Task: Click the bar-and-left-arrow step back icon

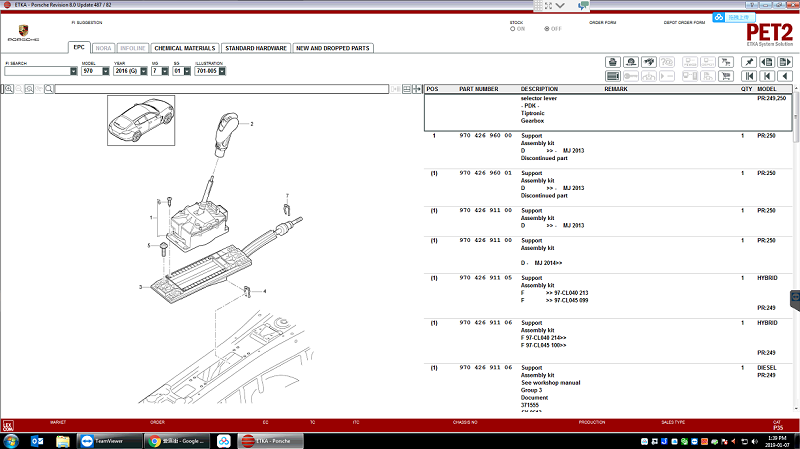Action: point(766,76)
